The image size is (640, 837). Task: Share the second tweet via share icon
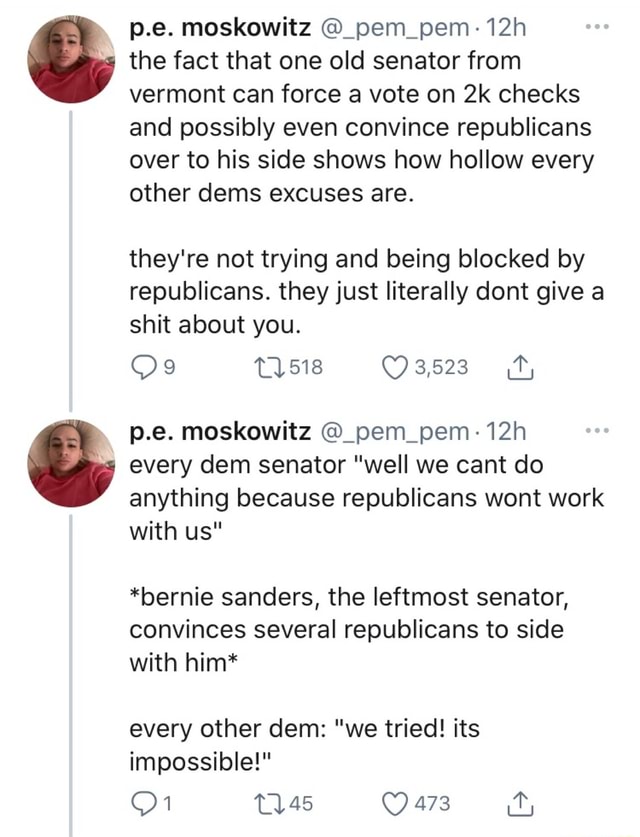point(525,803)
